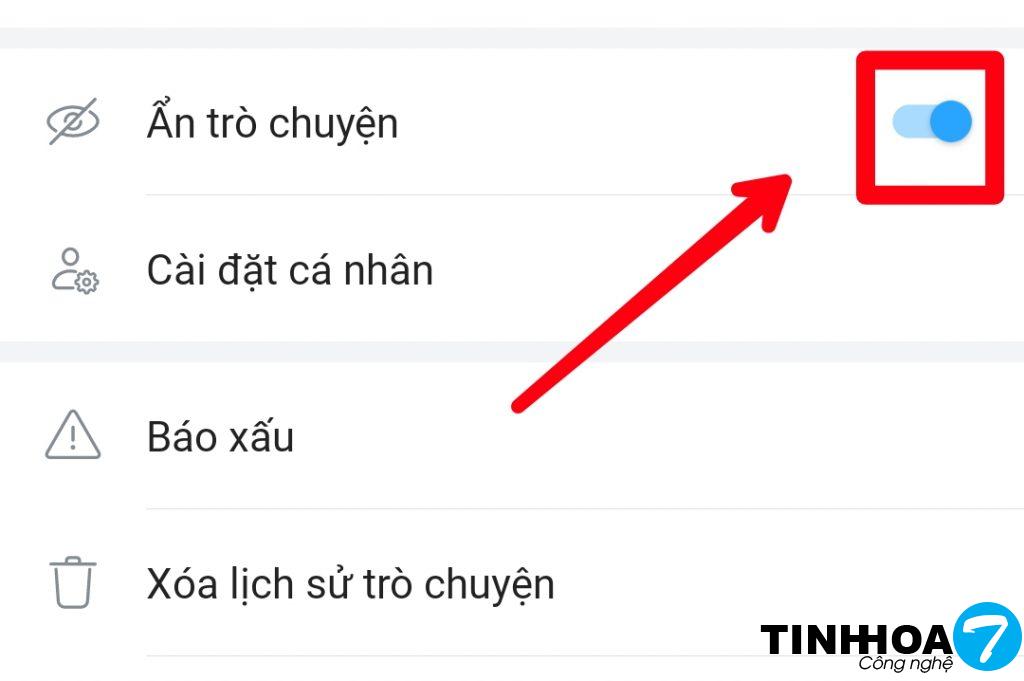Turn off the Ẩn trò chuyện switch
Viewport: 1024px width, 681px height.
pos(932,121)
